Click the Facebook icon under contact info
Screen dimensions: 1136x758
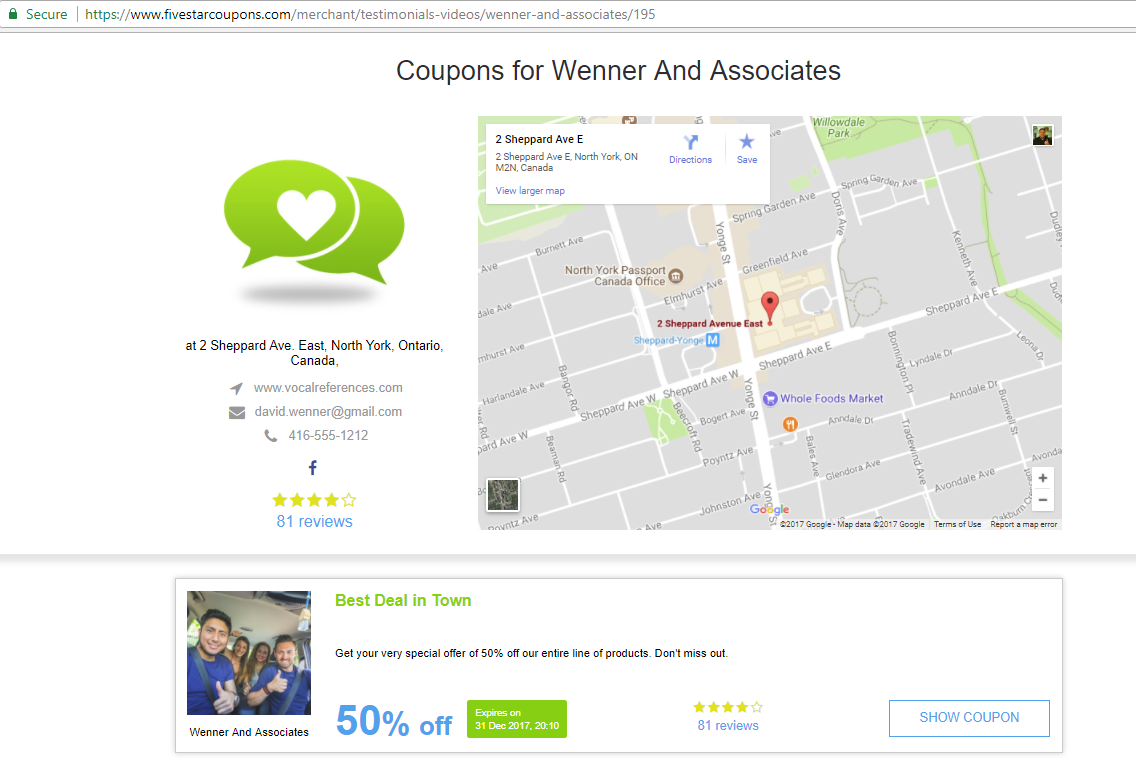312,467
